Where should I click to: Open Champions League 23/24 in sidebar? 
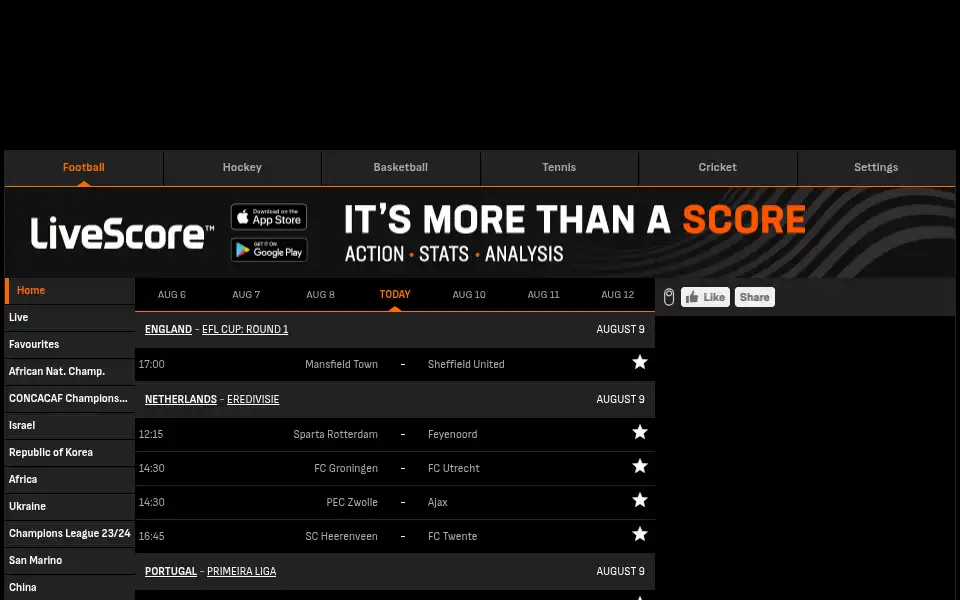click(70, 533)
